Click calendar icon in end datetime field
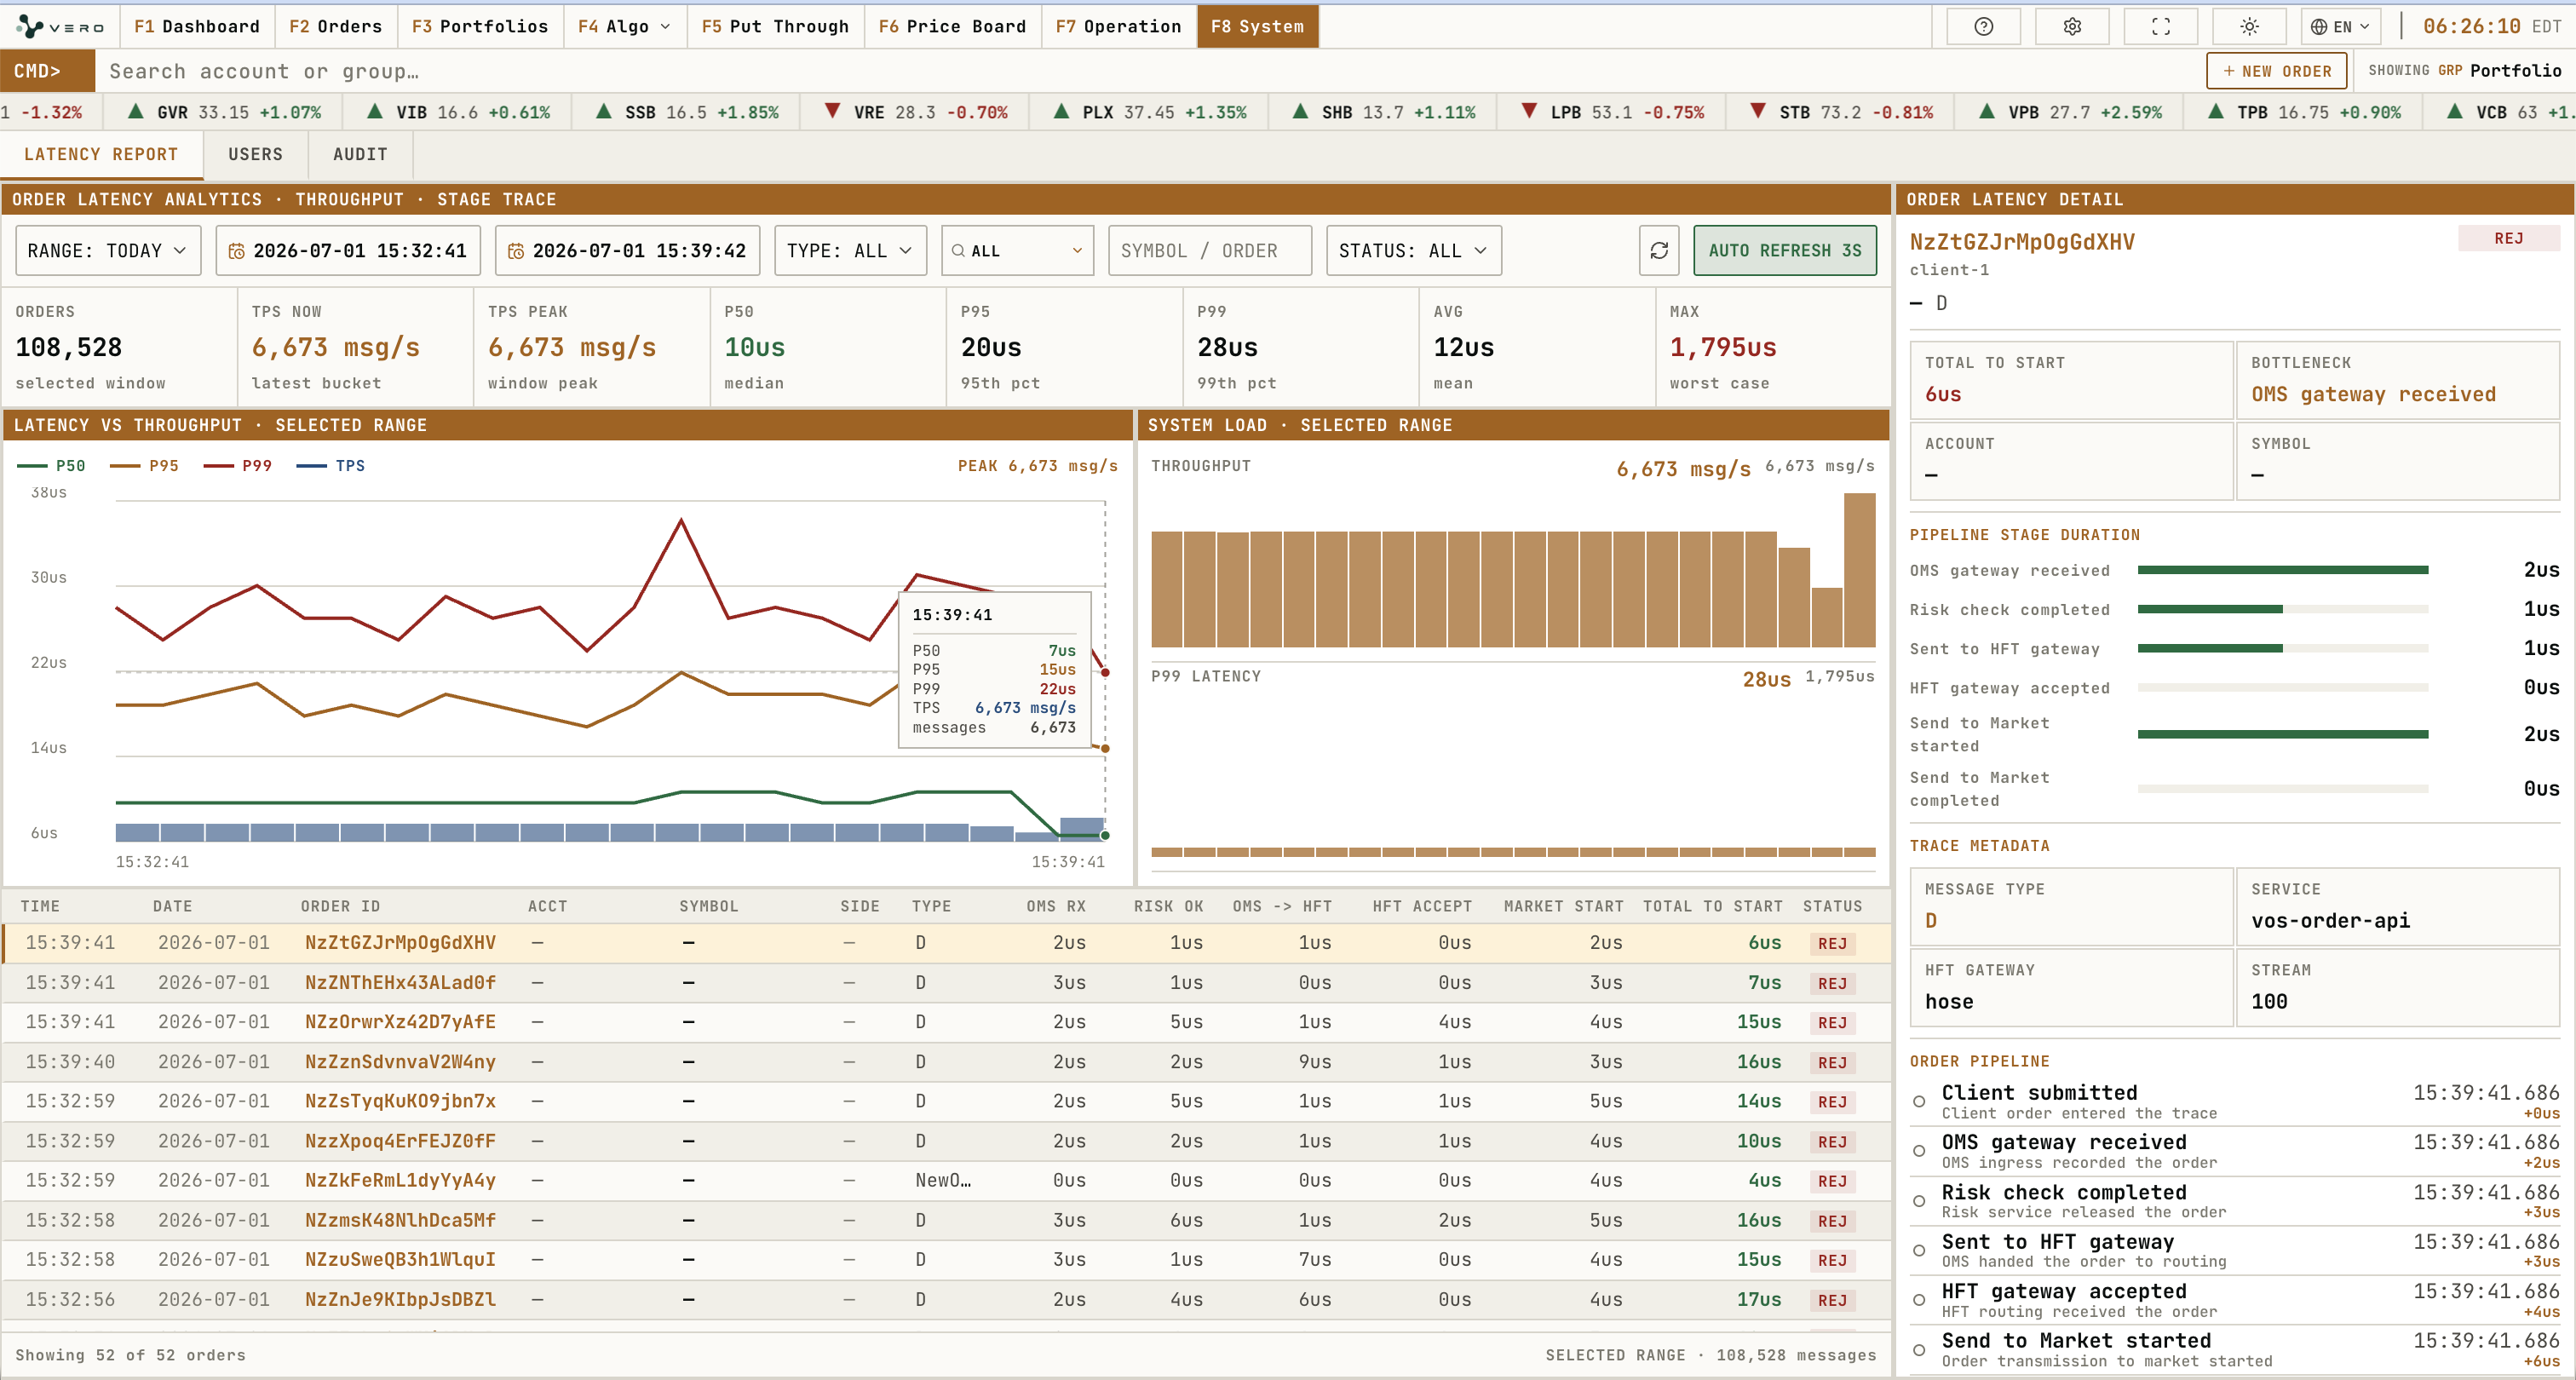 click(x=516, y=251)
